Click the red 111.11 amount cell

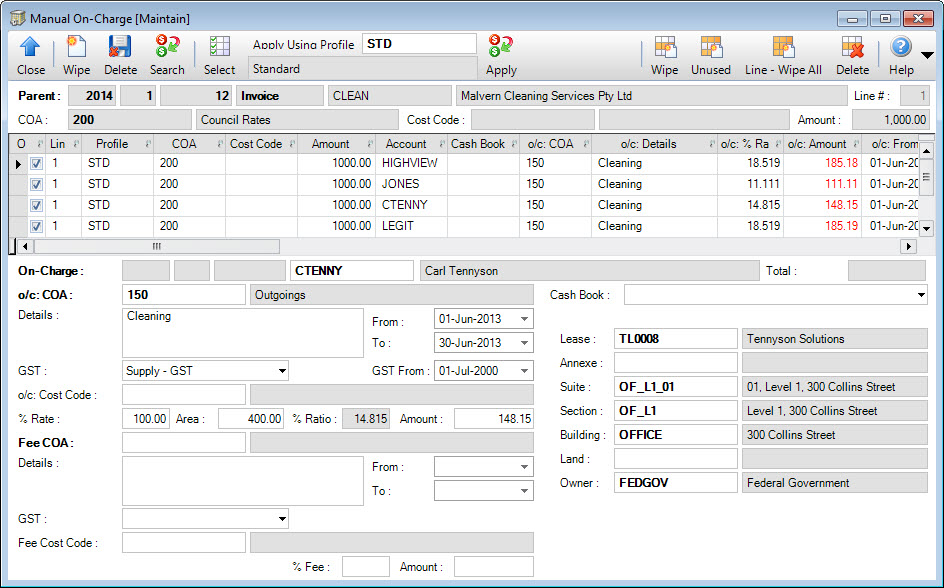(822, 184)
